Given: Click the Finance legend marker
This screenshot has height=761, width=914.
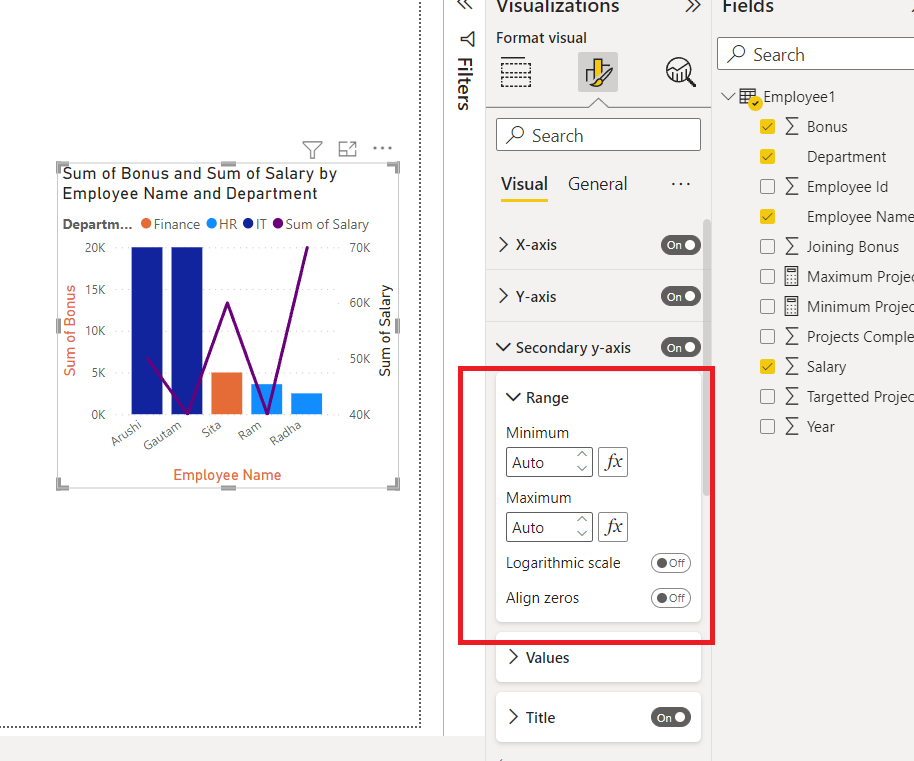Looking at the screenshot, I should click(x=146, y=224).
